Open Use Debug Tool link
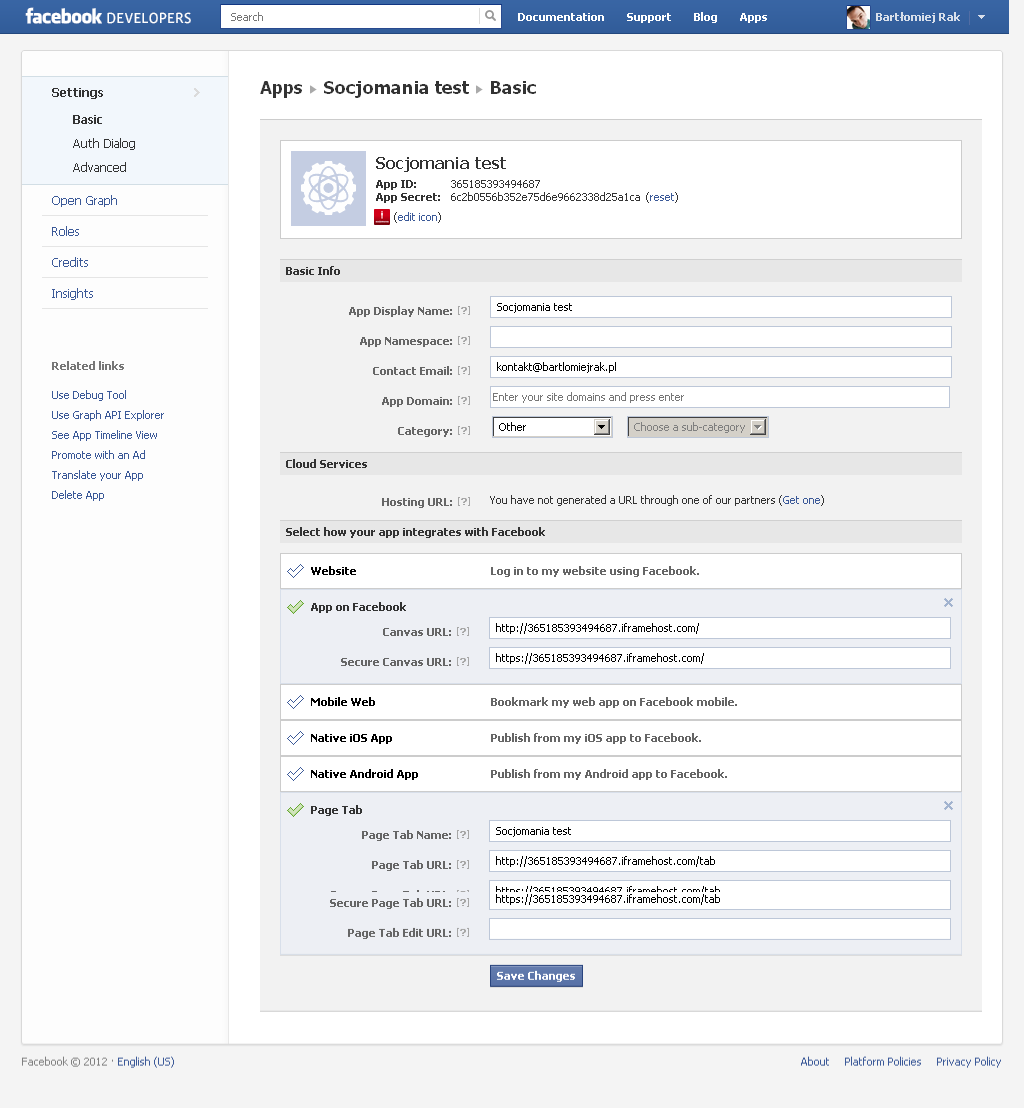 point(89,395)
